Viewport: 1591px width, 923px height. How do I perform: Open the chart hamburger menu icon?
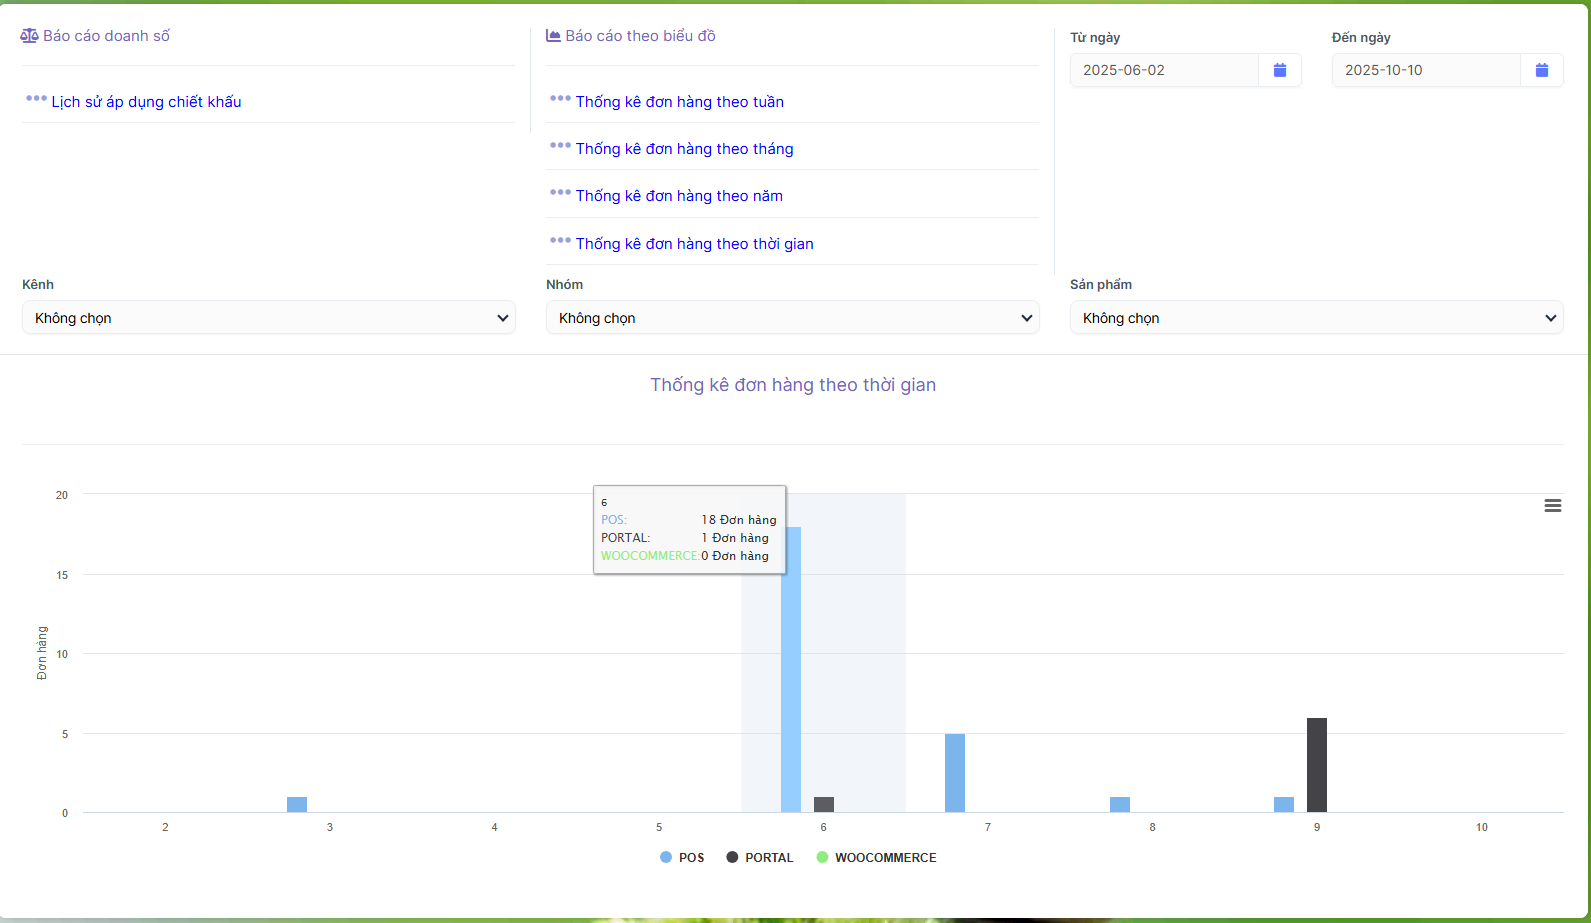point(1552,506)
